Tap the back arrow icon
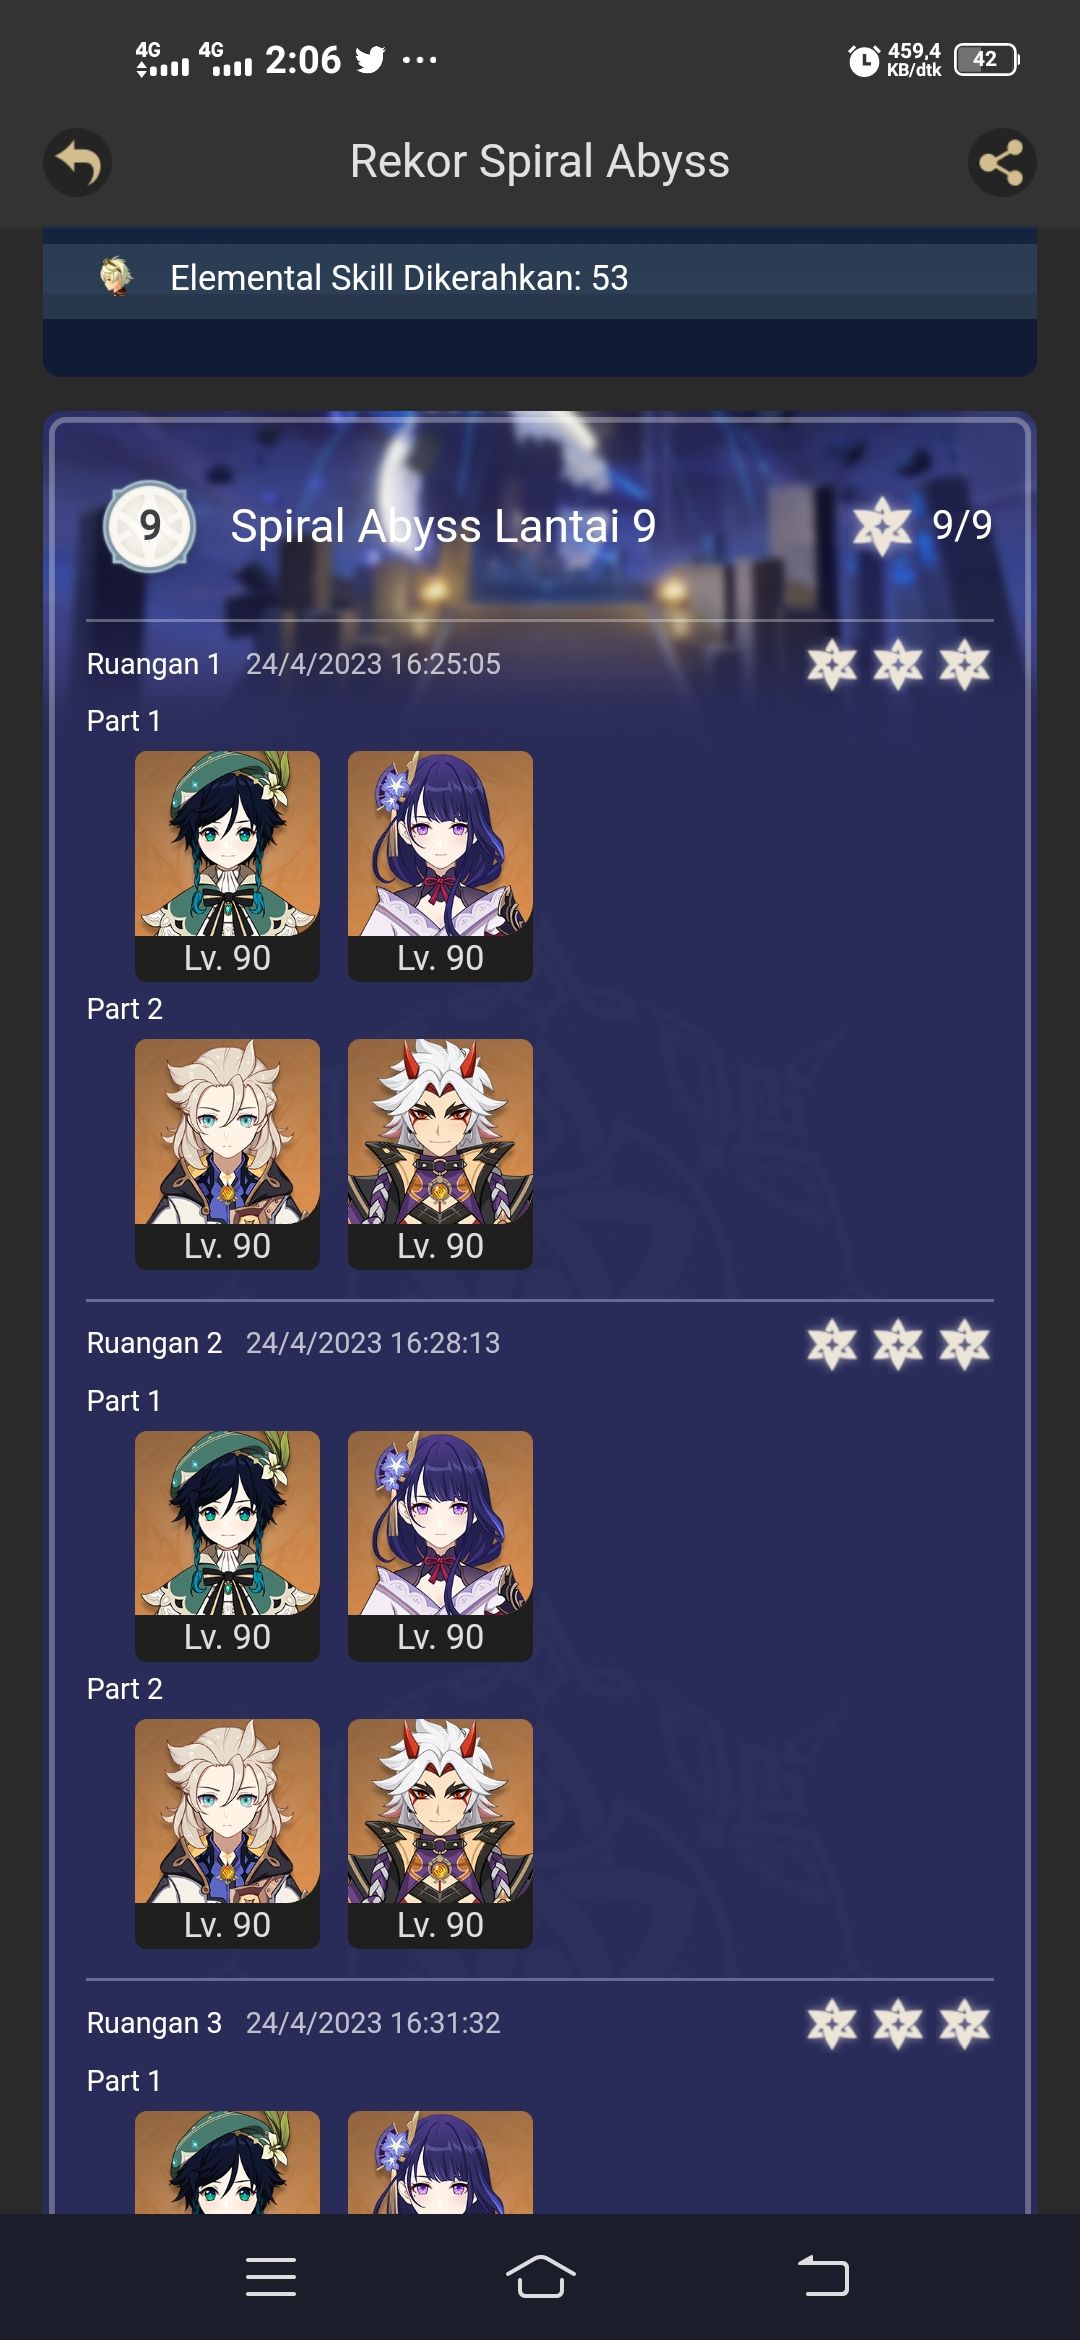This screenshot has height=2340, width=1080. [x=77, y=162]
